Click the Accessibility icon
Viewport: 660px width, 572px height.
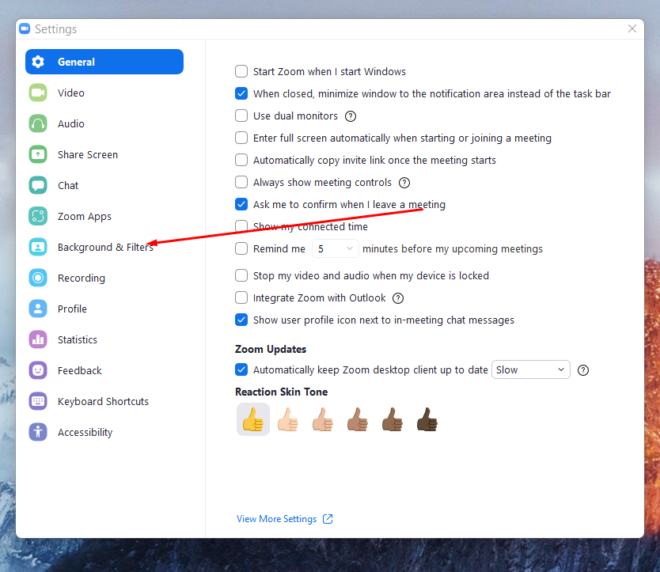[38, 432]
